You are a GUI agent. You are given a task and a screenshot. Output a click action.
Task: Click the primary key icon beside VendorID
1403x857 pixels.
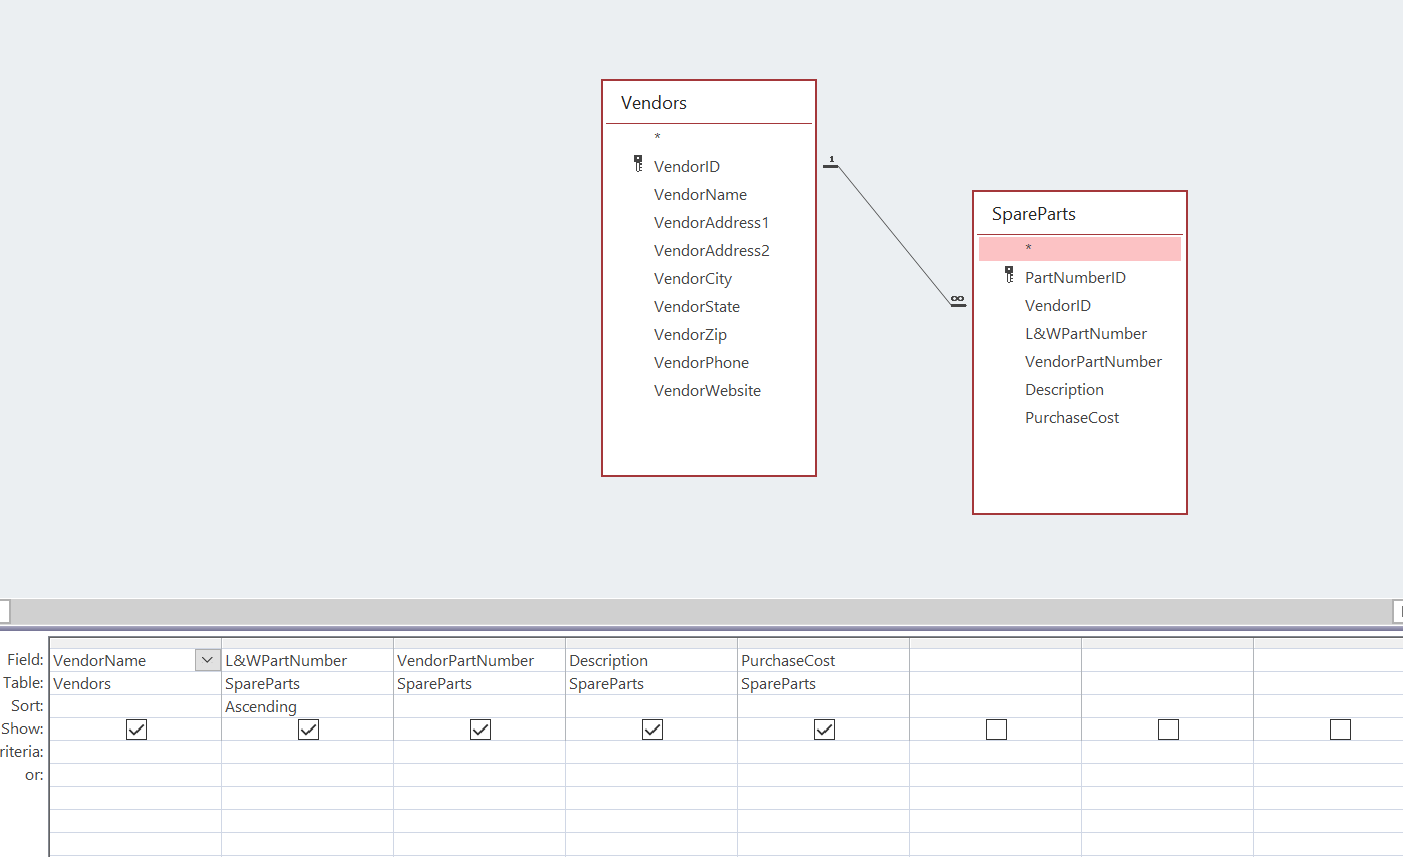638,164
